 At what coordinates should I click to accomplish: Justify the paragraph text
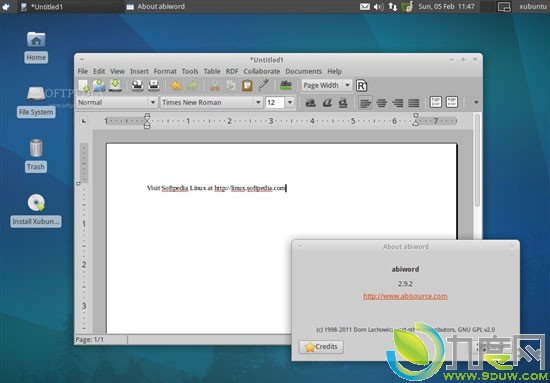pyautogui.click(x=414, y=103)
